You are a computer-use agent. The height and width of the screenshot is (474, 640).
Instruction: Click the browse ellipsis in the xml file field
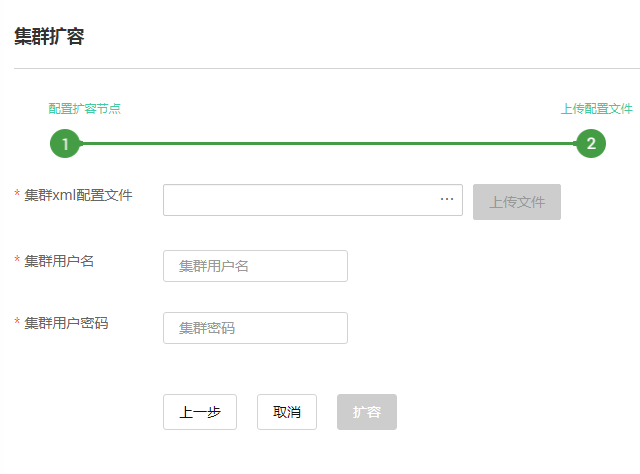click(x=447, y=200)
